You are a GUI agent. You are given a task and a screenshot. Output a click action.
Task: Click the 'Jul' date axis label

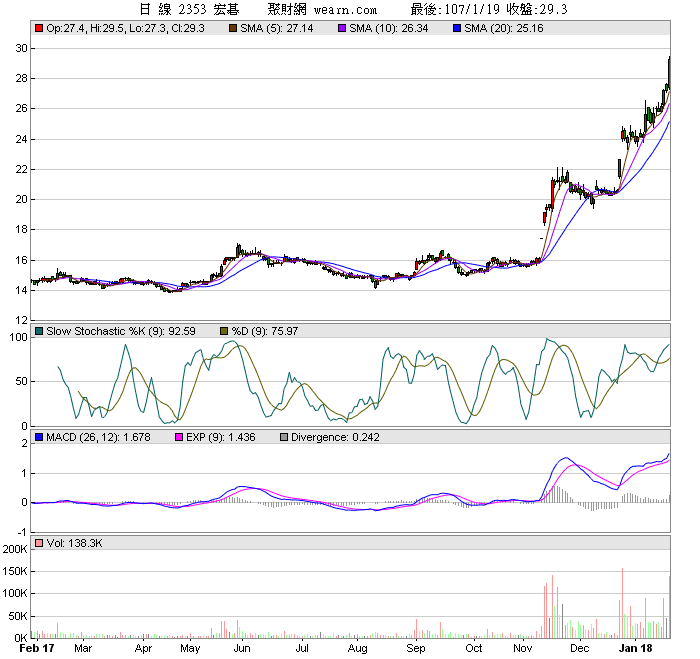coord(302,648)
